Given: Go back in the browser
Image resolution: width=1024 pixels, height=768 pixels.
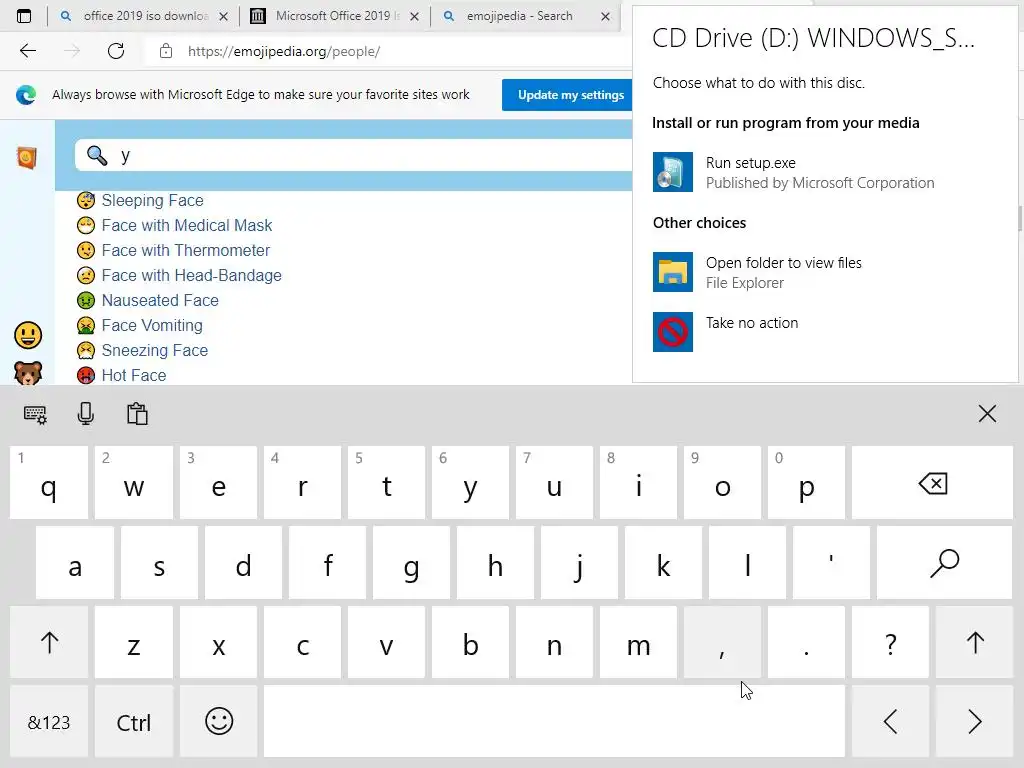Looking at the screenshot, I should coord(27,51).
